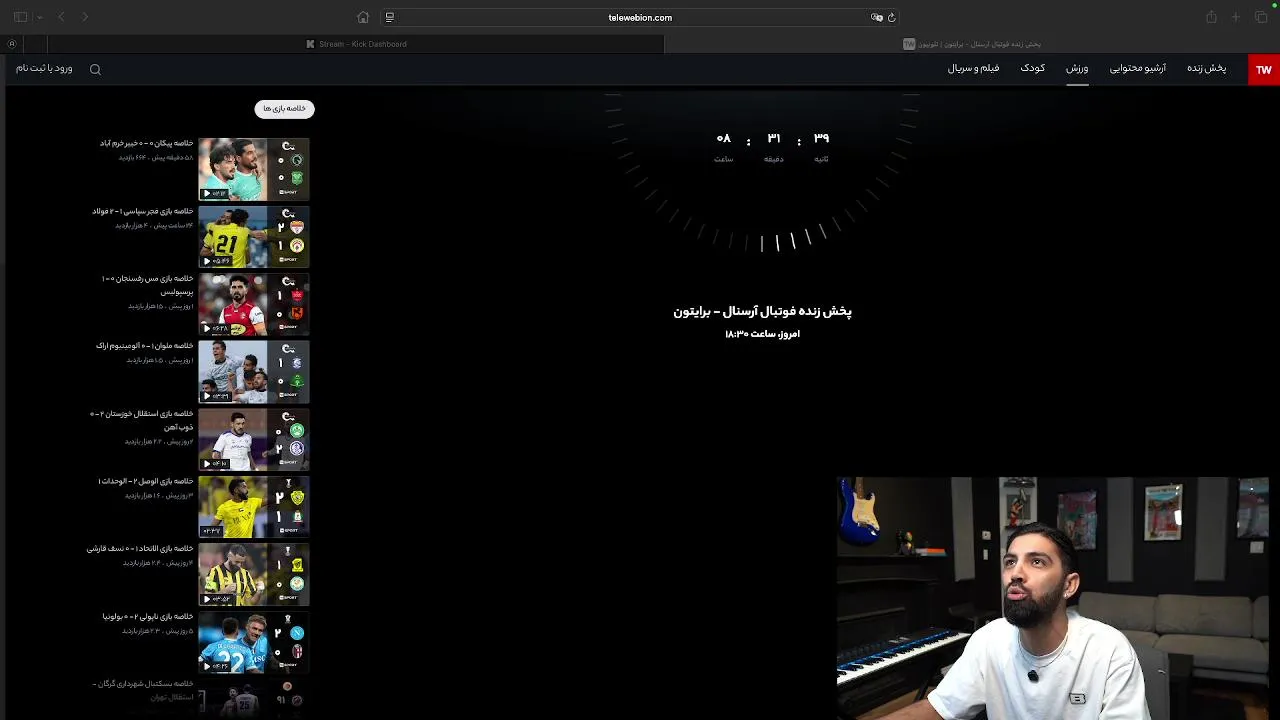Open the خلاصه پیکان ۰ - ۰ خیبر title link
Viewport: 1280px width, 720px height.
click(146, 143)
